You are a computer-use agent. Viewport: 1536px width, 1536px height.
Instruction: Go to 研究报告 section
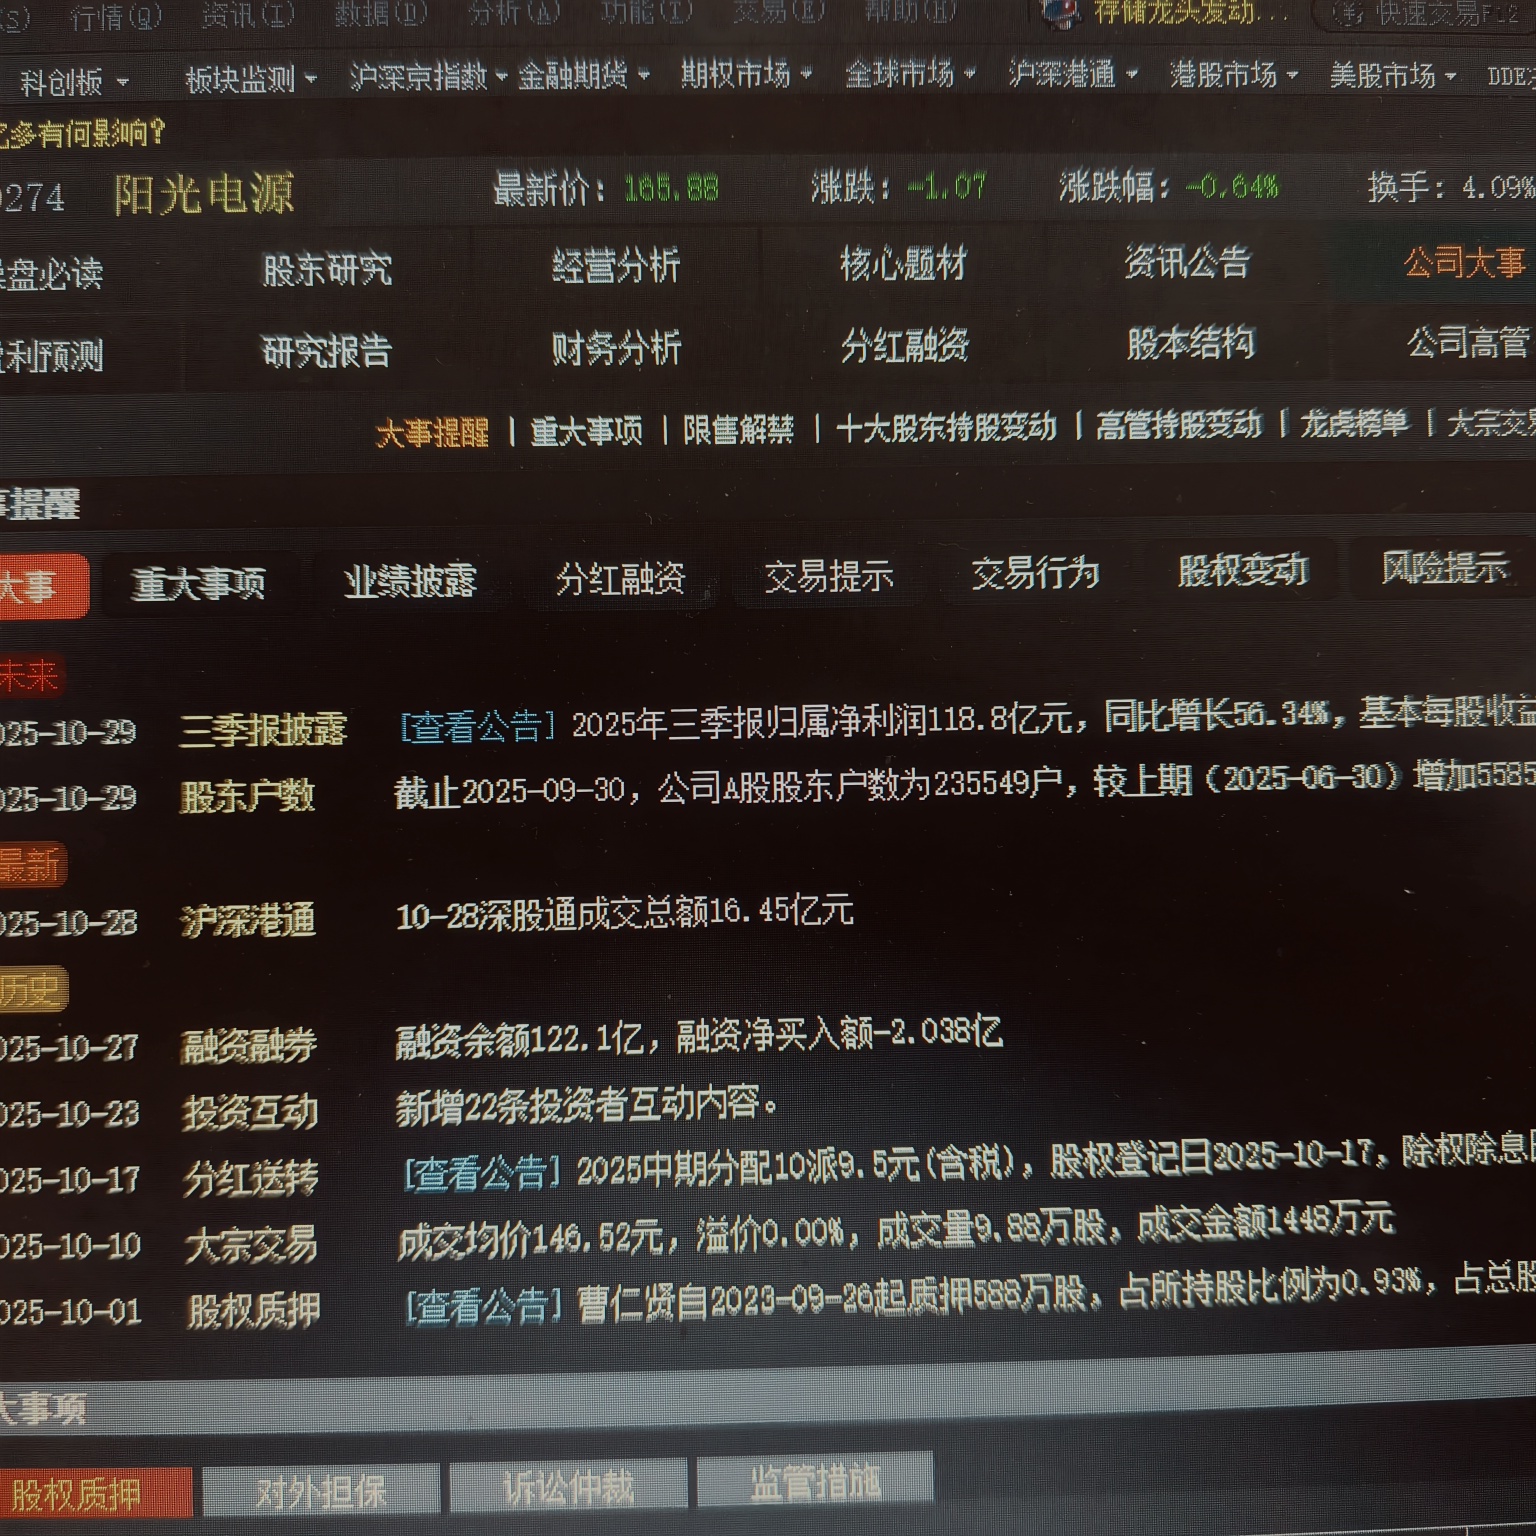pos(326,351)
